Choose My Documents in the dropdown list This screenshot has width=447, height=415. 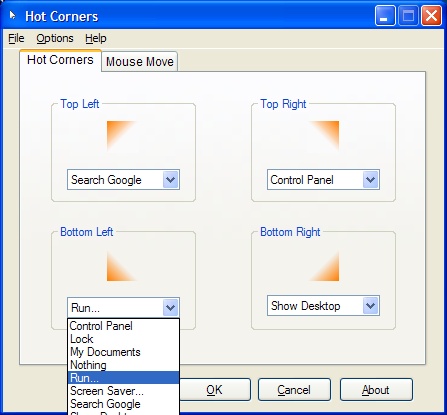tap(123, 352)
